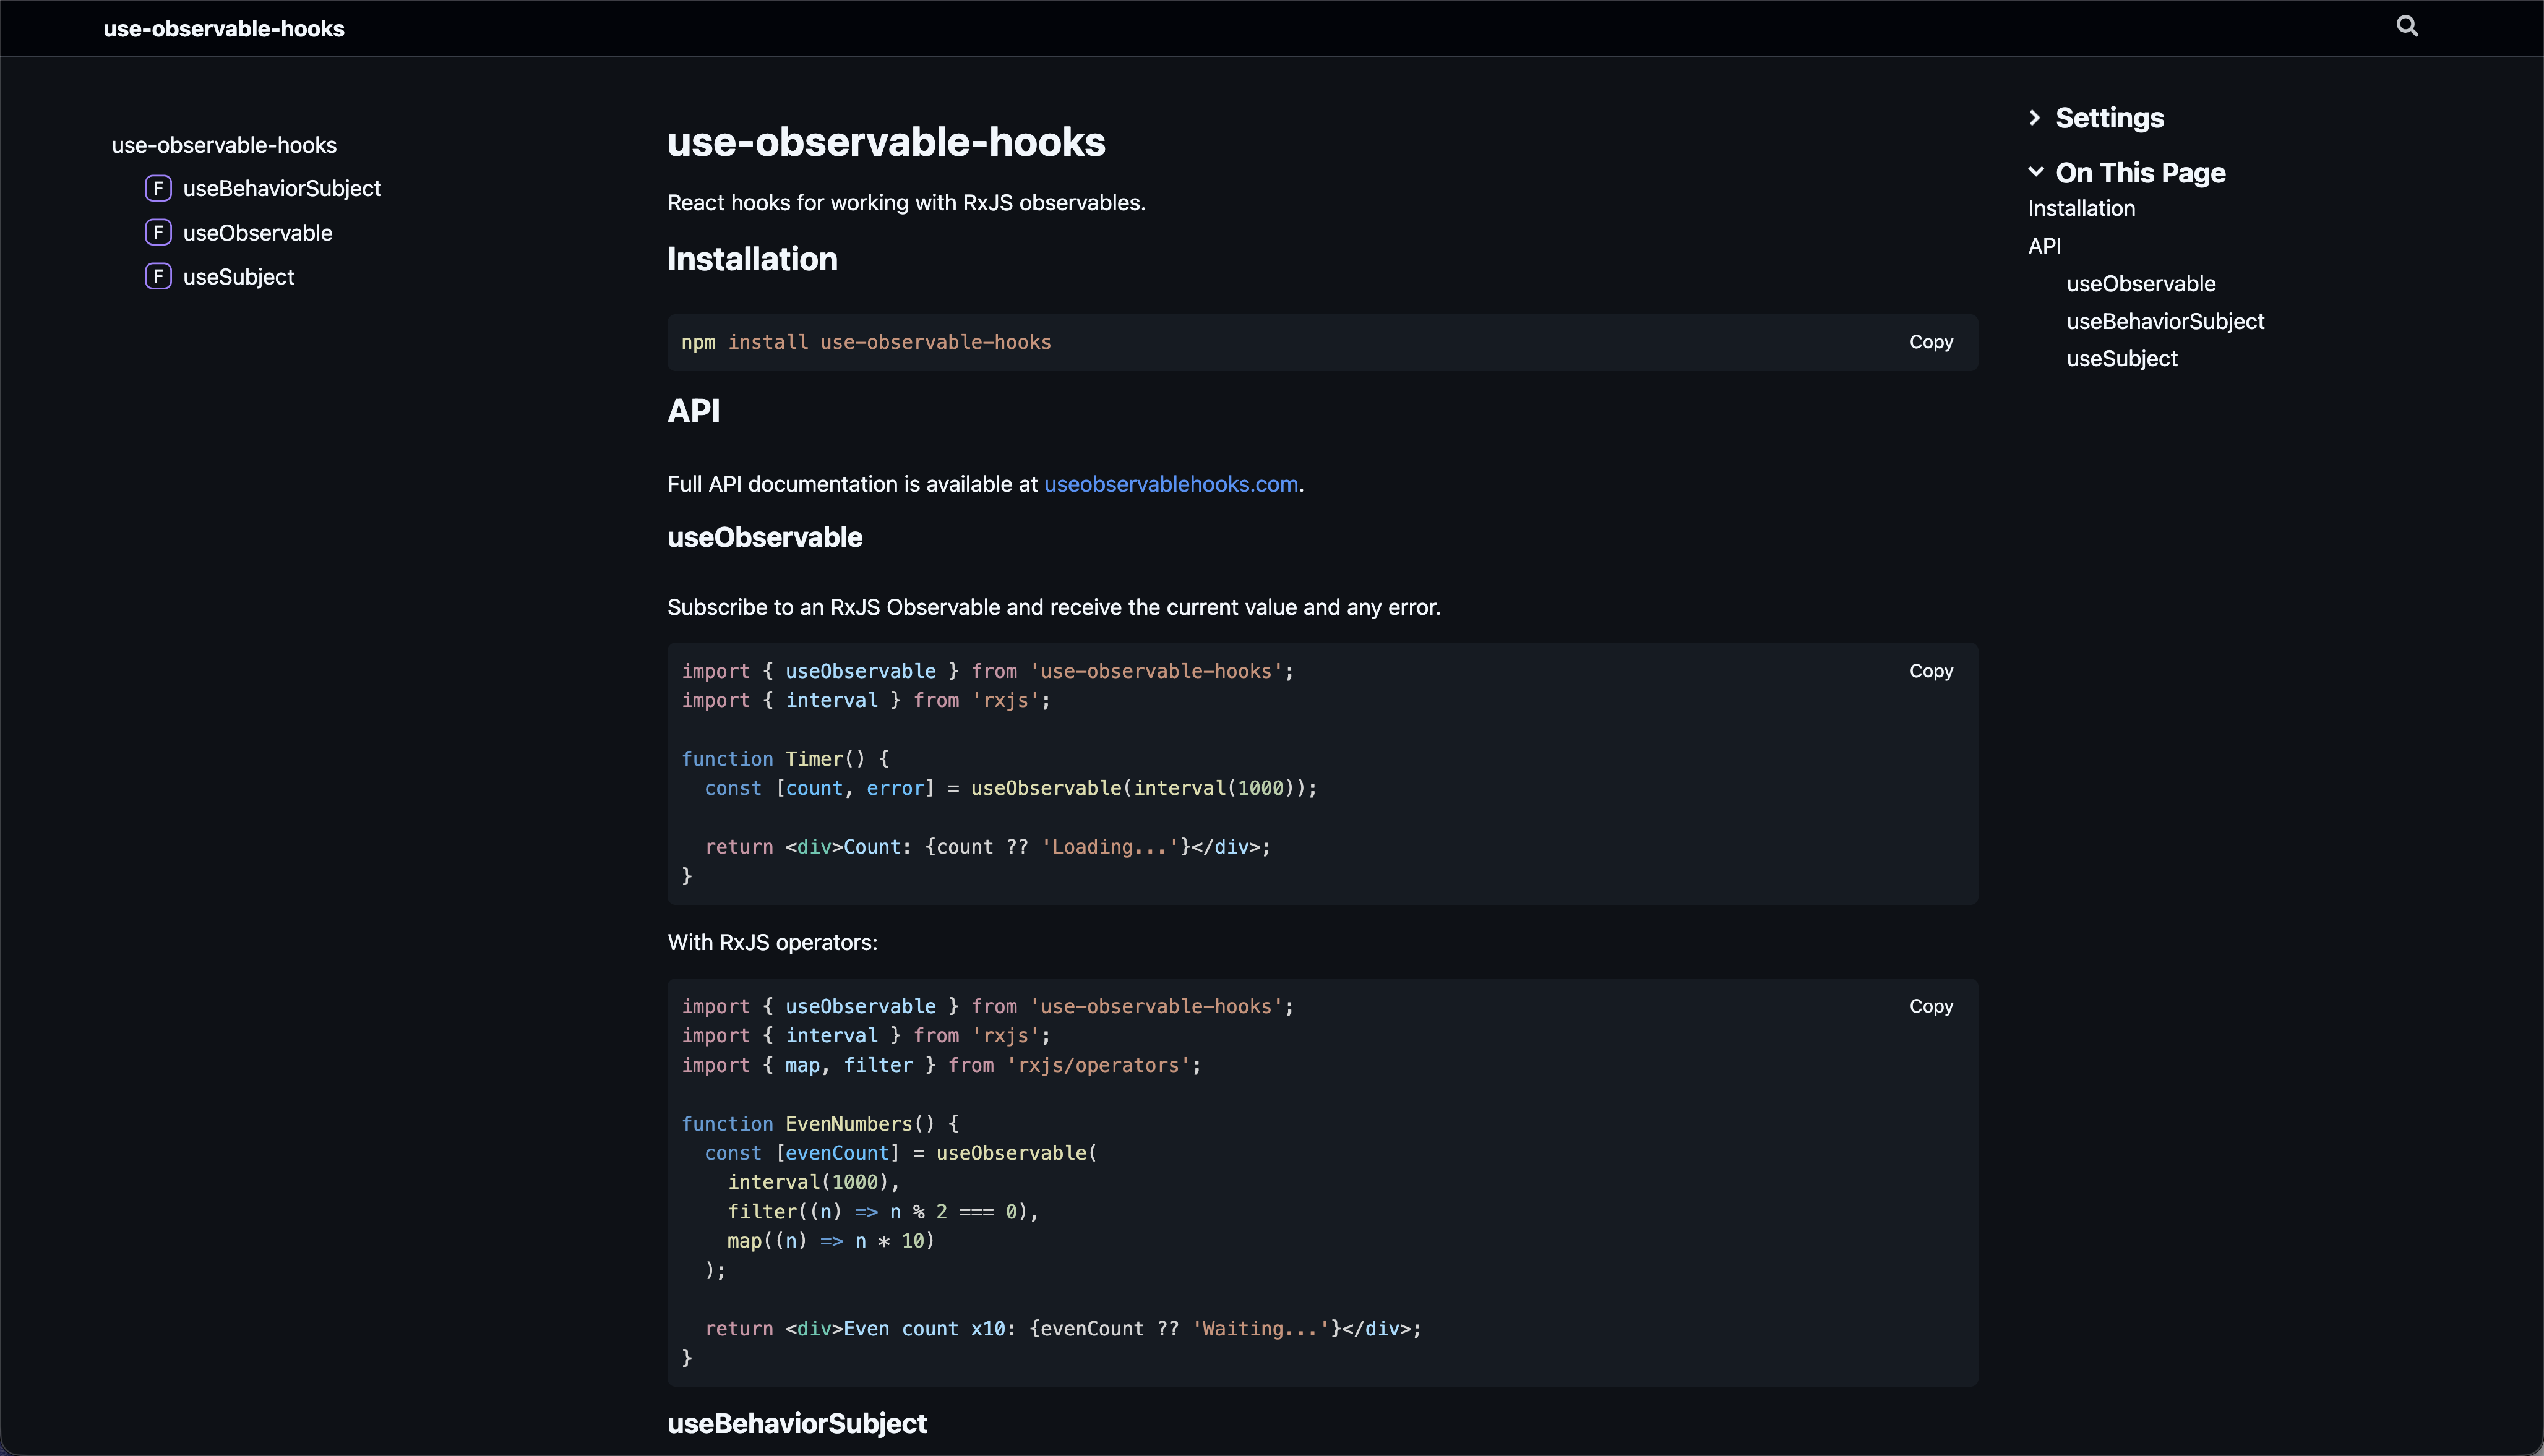
Task: Copy the first useObservable code example
Action: [x=1930, y=671]
